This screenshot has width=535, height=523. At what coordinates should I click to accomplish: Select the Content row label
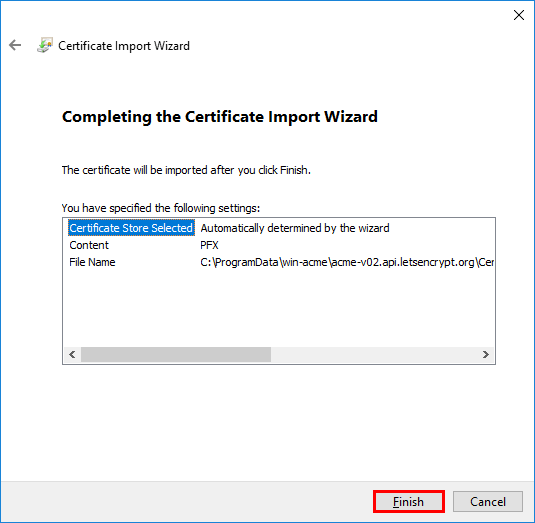coord(89,245)
